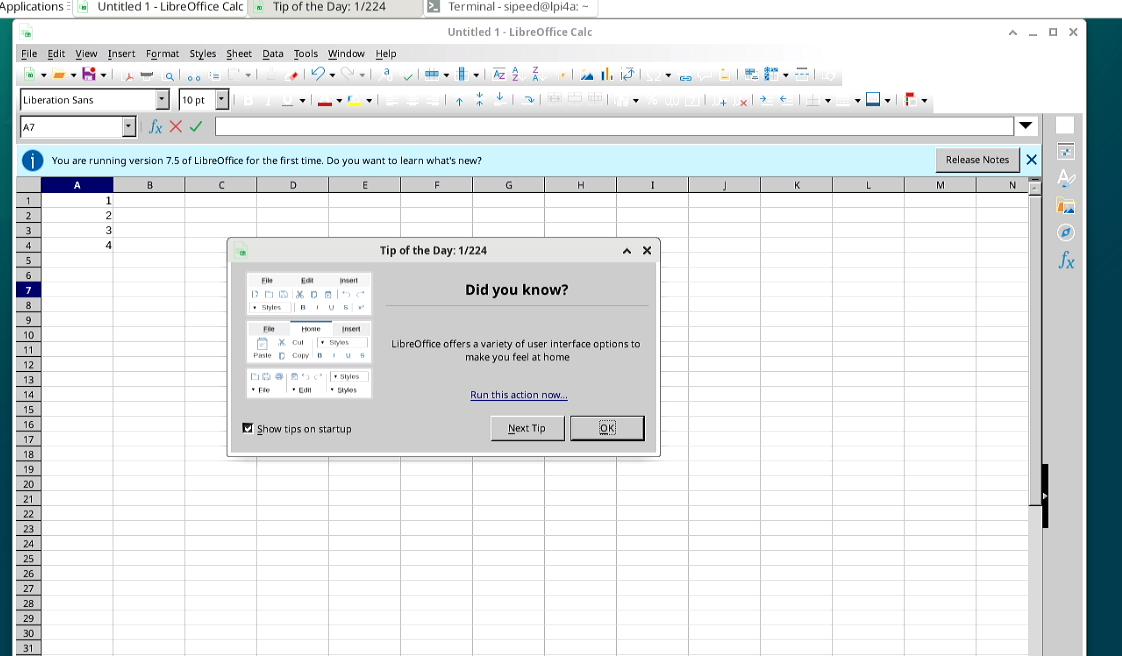Toggle Wrap Text icon
1122x656 pixels.
point(529,100)
